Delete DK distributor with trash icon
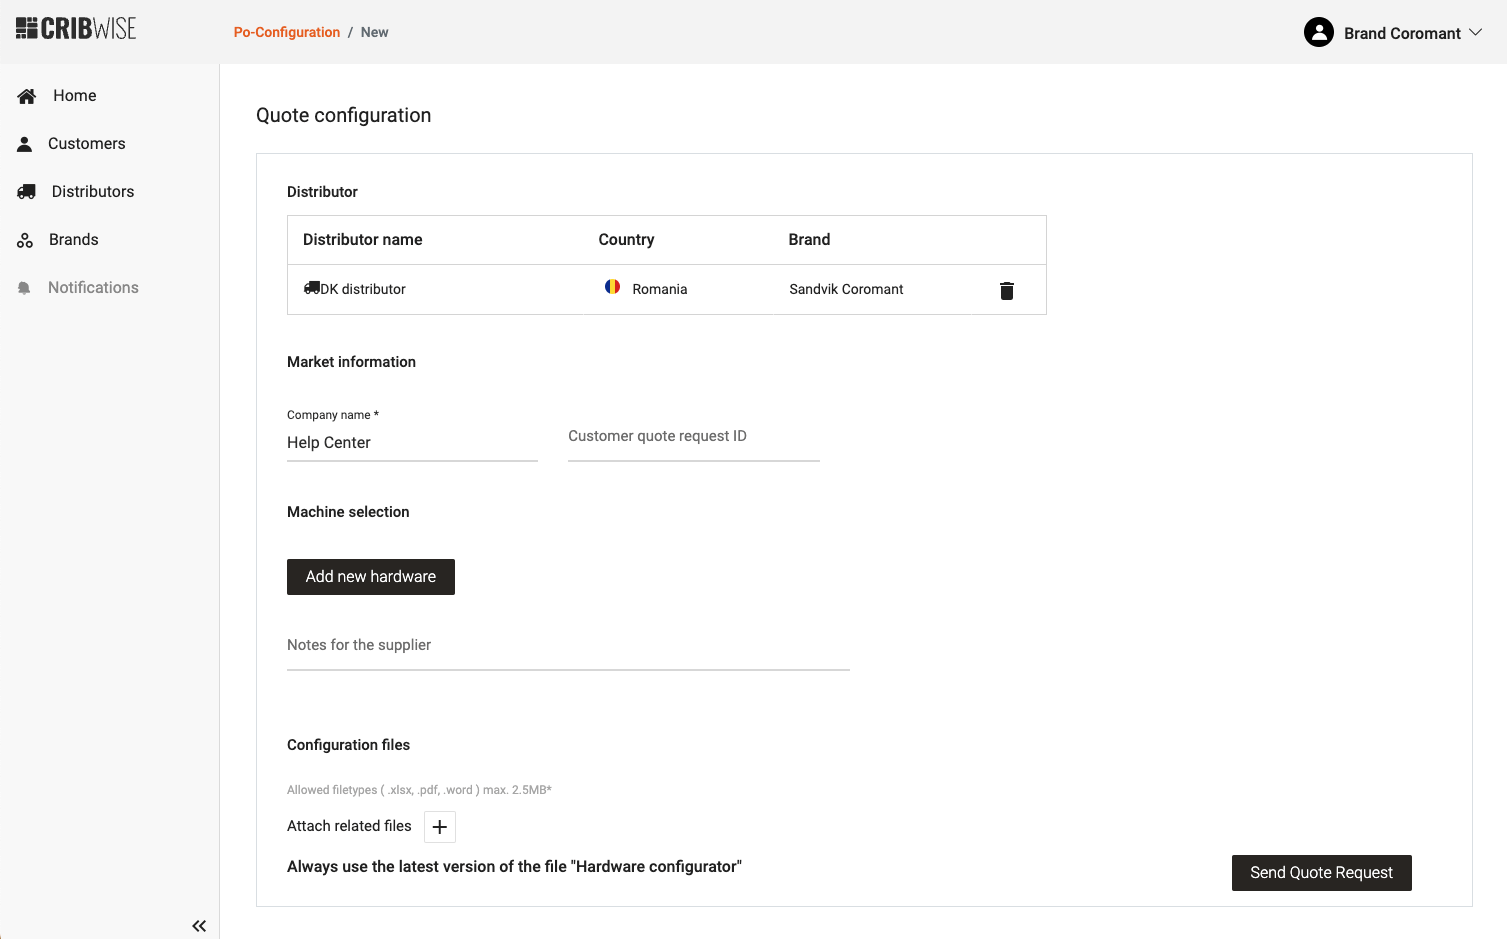This screenshot has width=1507, height=939. click(x=1006, y=290)
